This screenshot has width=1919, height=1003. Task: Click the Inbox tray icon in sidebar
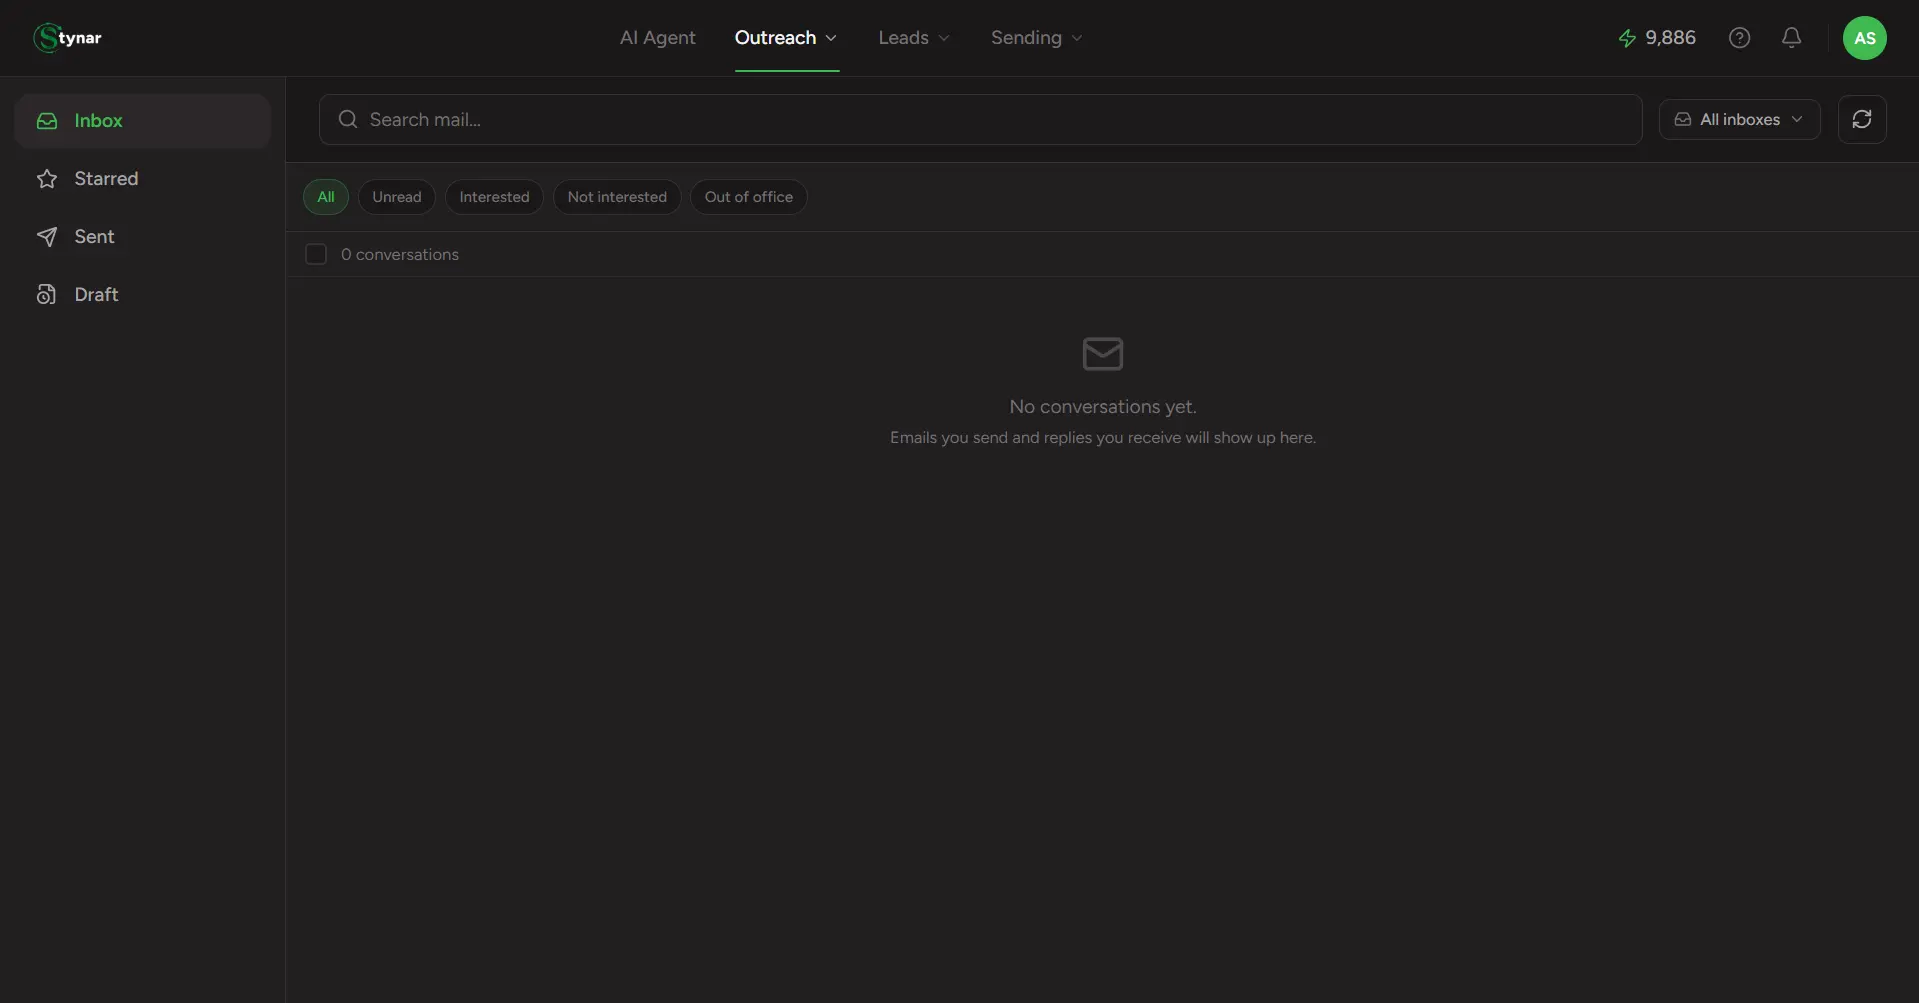pos(47,121)
